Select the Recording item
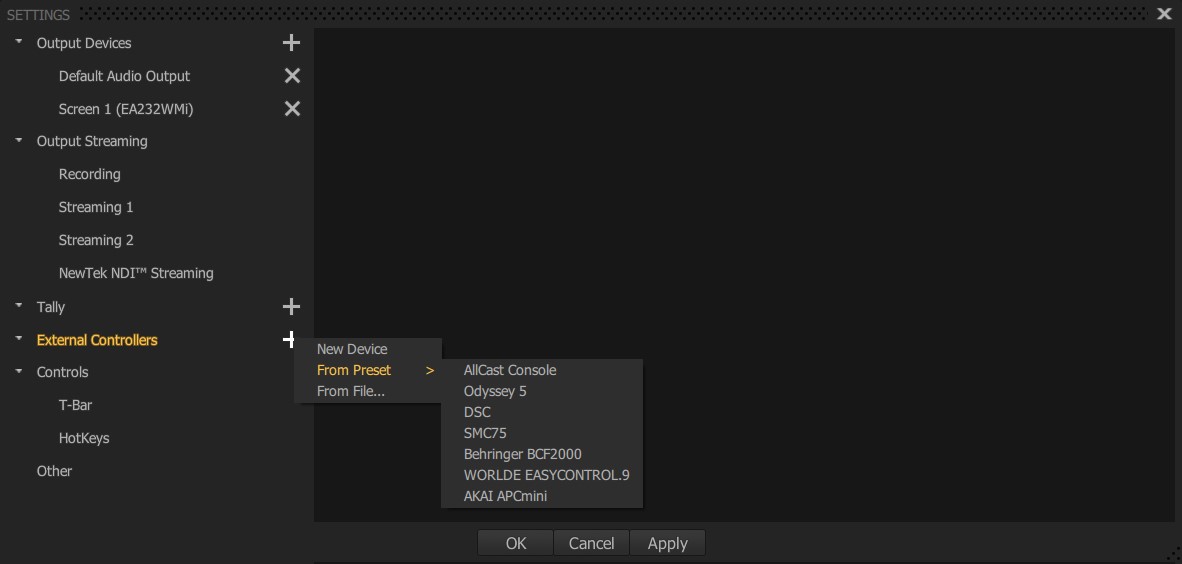The image size is (1182, 564). coord(90,174)
